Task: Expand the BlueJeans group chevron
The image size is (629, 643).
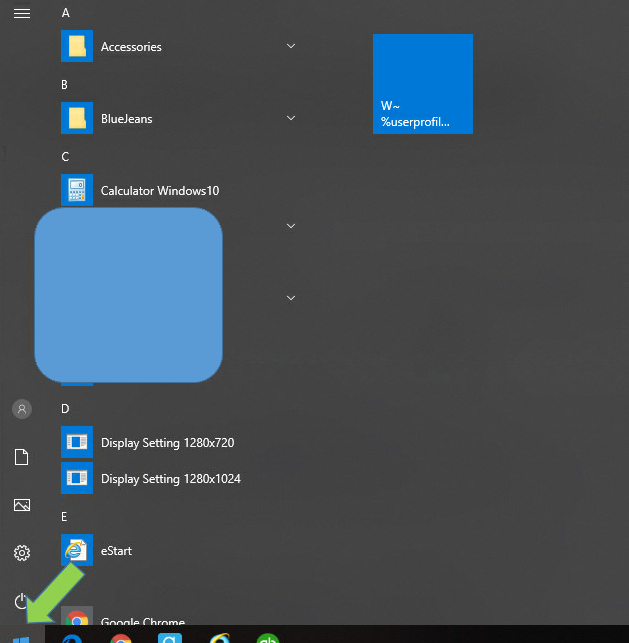Action: [291, 118]
